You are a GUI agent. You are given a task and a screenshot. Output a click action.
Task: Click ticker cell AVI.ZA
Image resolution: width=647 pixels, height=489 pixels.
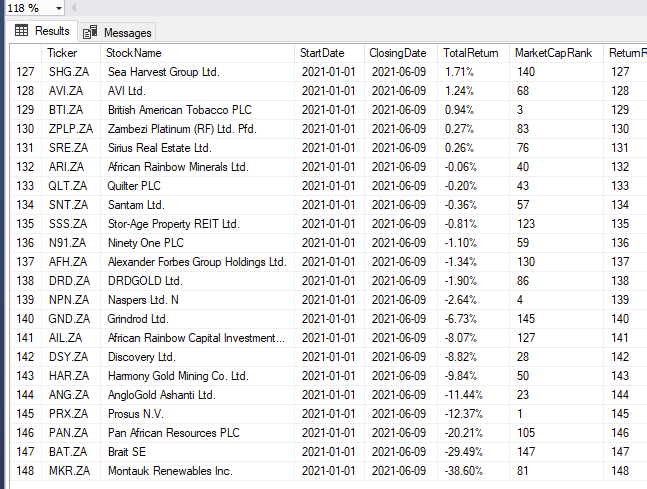(71, 91)
